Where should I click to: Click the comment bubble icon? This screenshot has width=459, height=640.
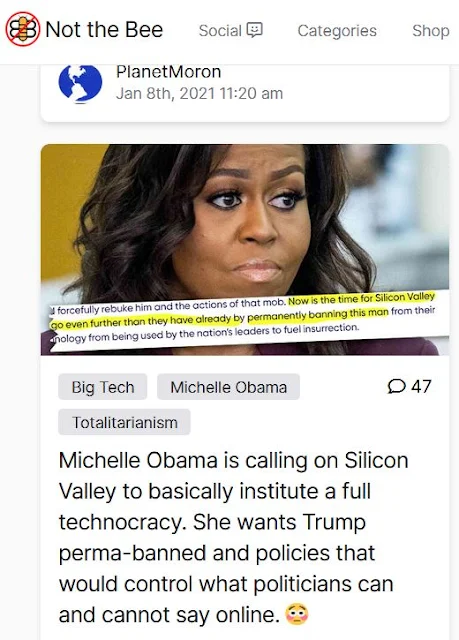click(396, 386)
